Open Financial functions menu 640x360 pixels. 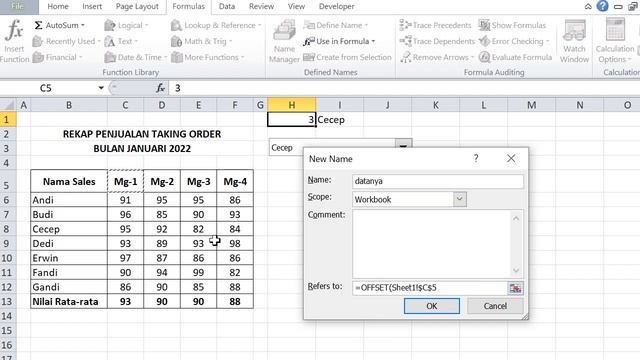pos(57,57)
